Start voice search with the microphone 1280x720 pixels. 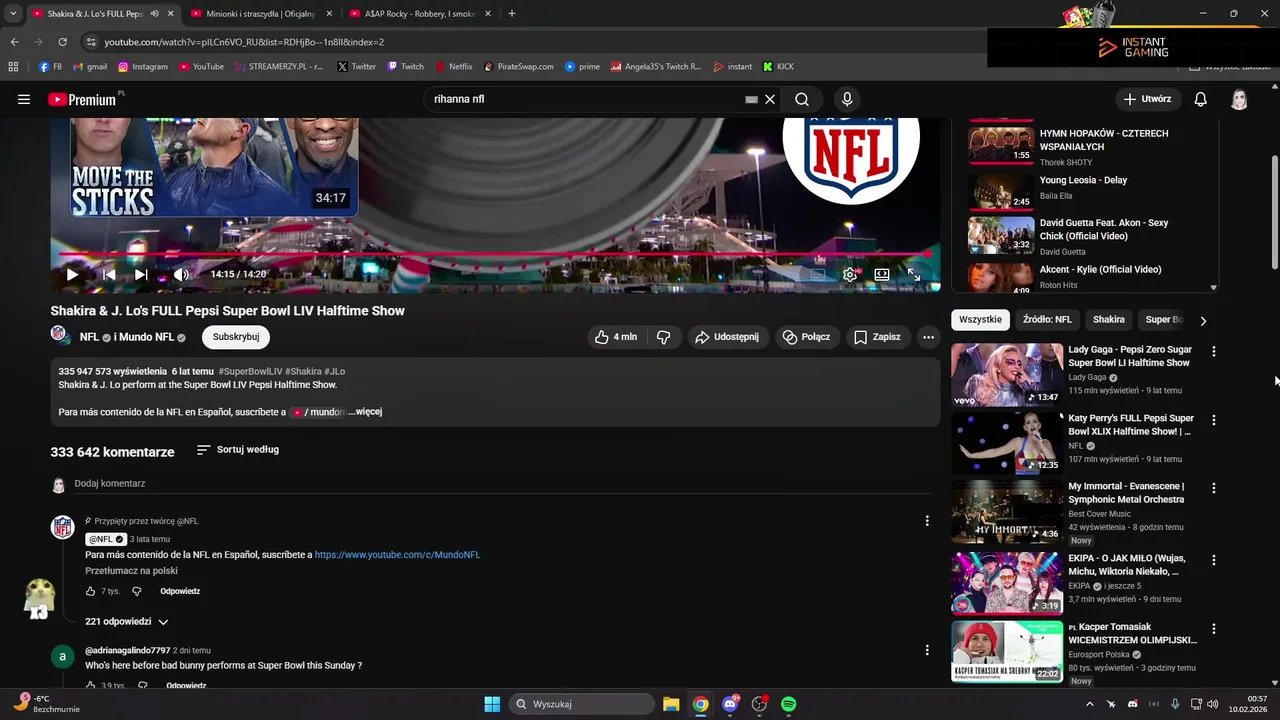pos(847,99)
